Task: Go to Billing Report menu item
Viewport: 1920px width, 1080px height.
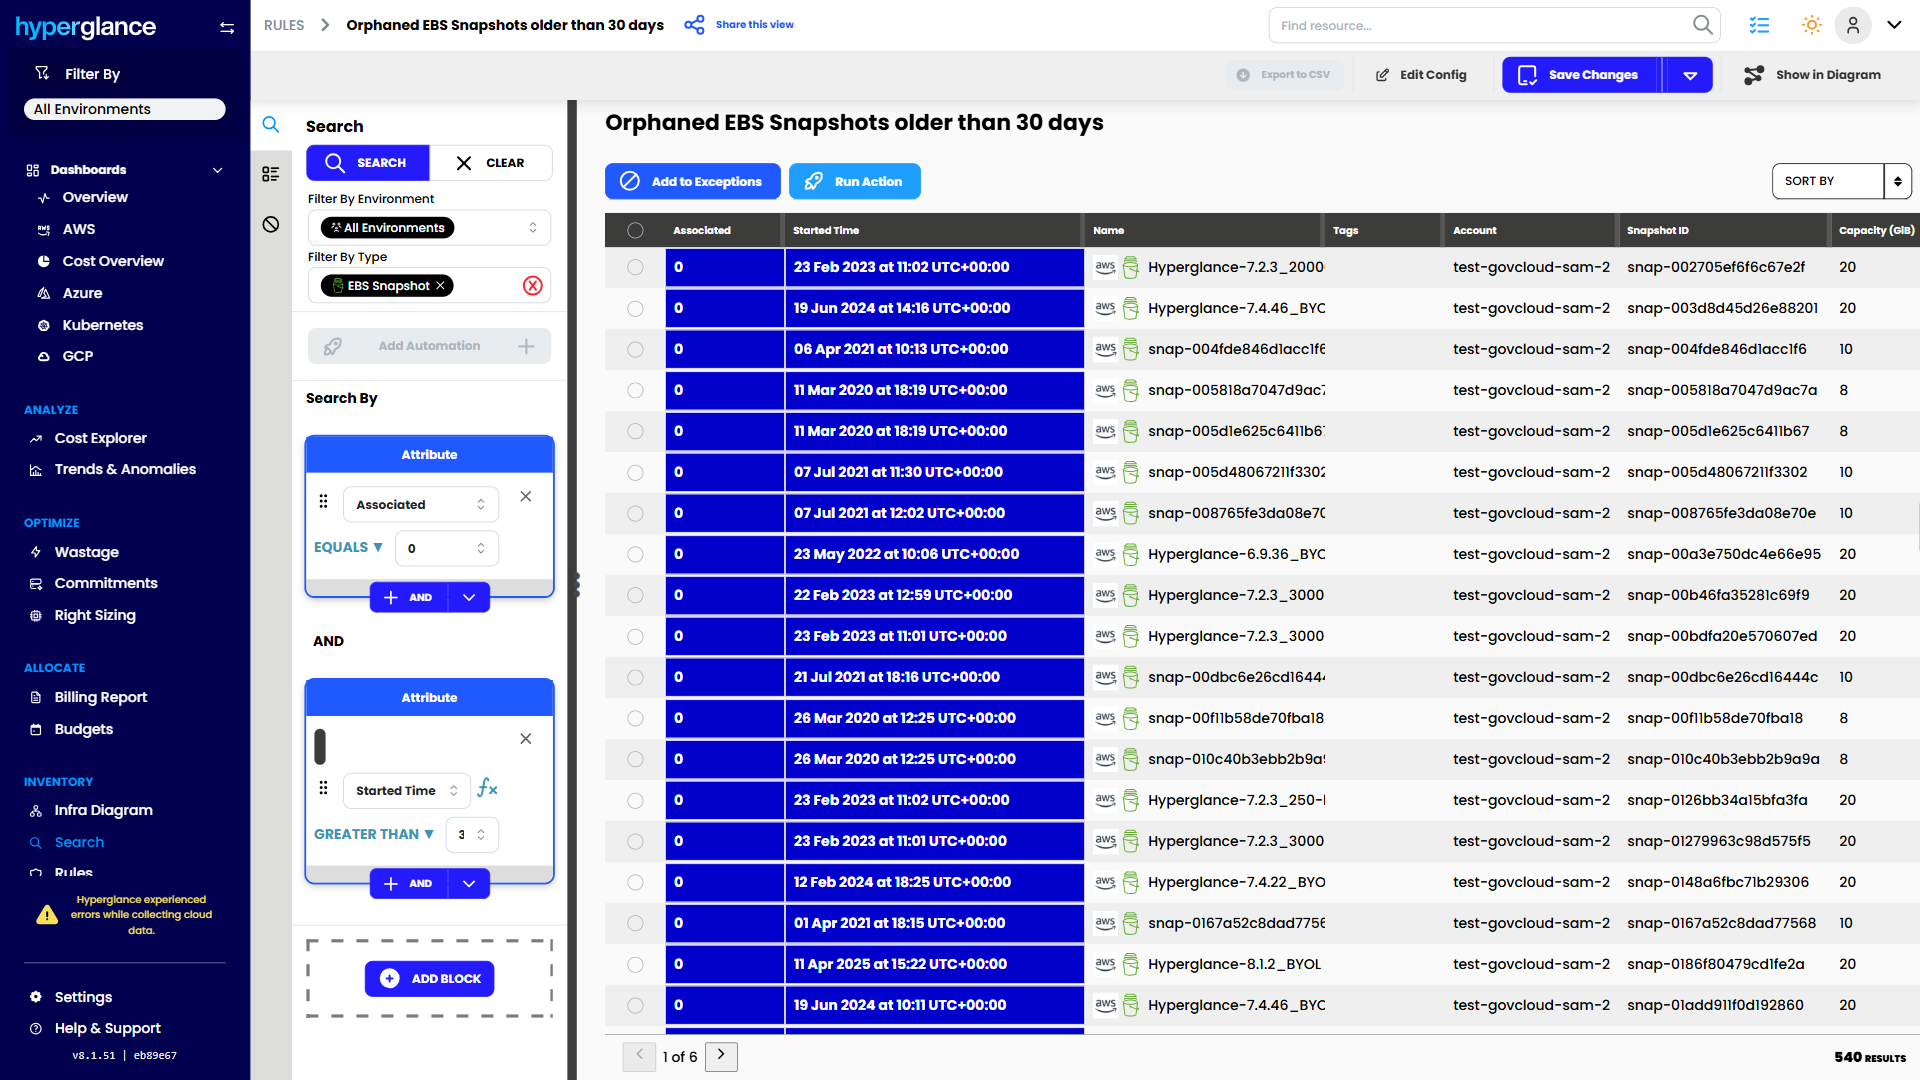Action: [100, 697]
